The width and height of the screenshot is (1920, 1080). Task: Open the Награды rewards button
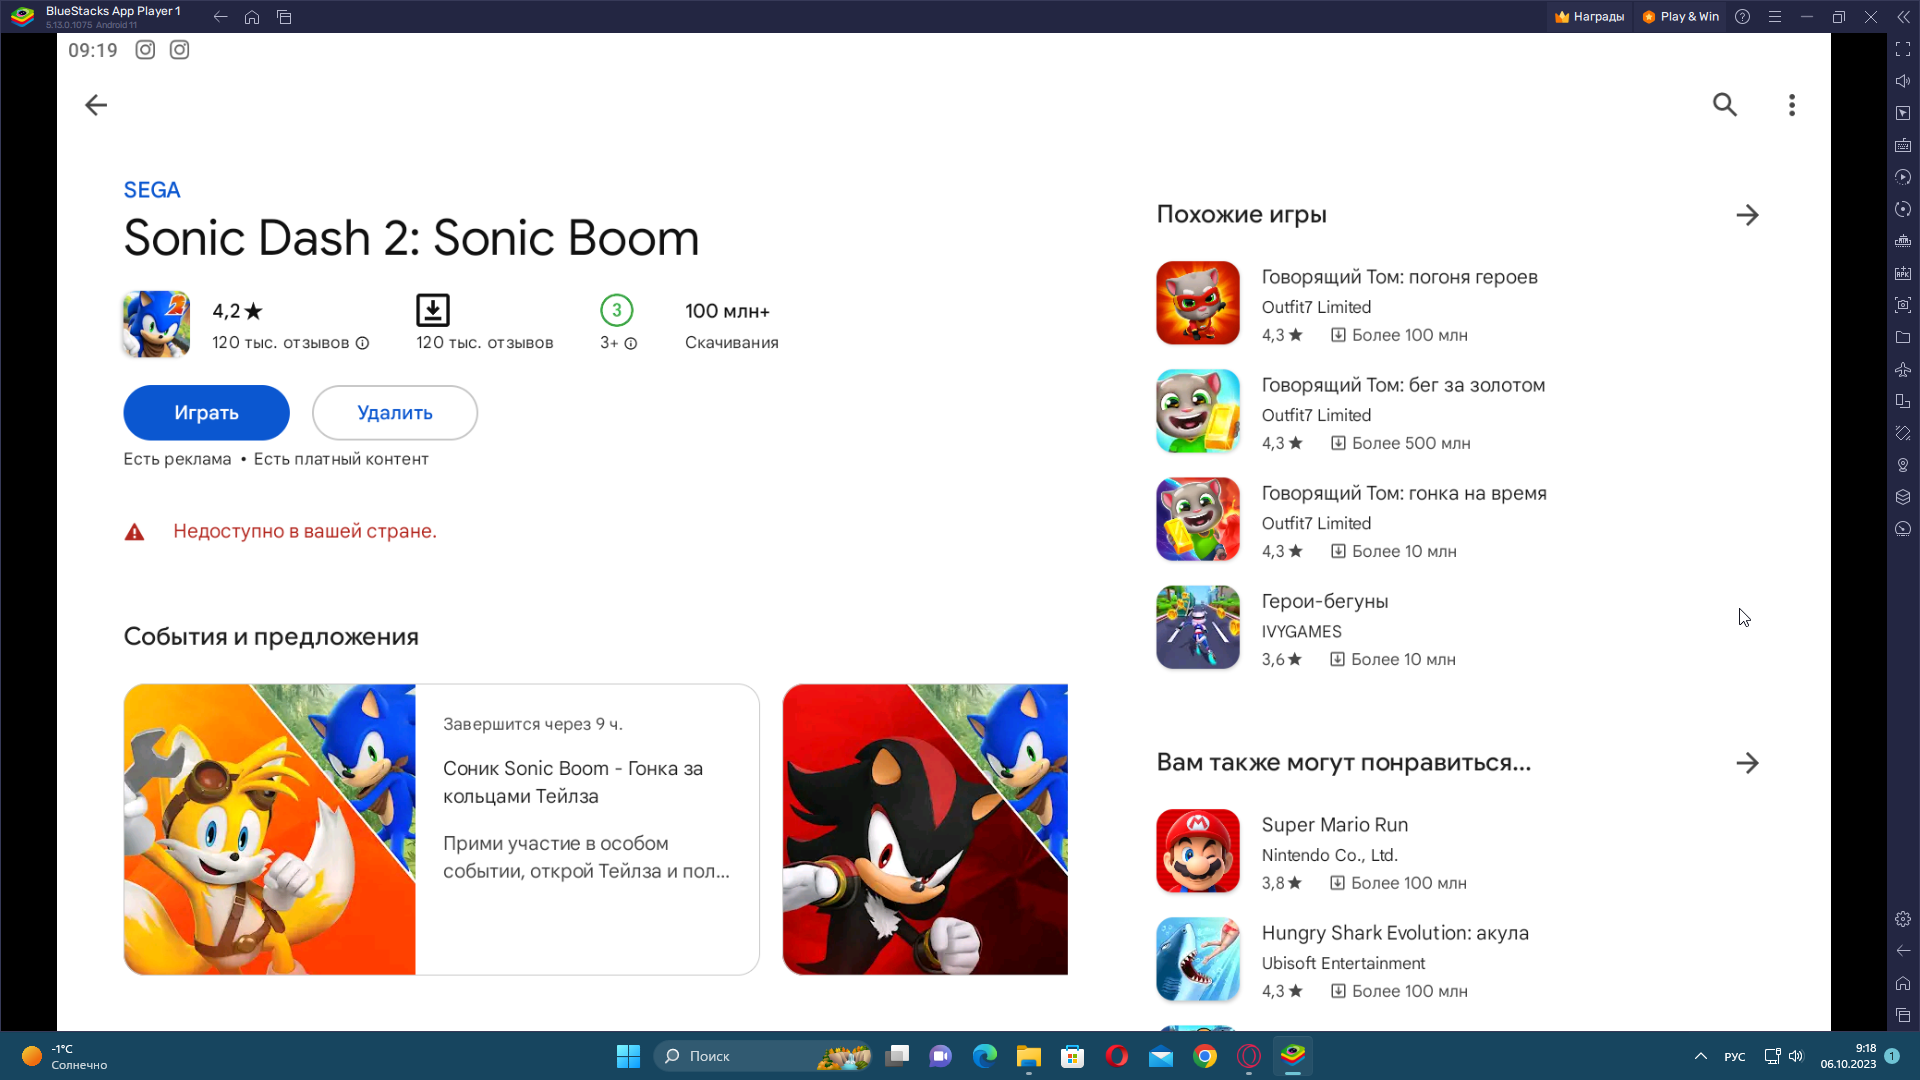pos(1589,17)
